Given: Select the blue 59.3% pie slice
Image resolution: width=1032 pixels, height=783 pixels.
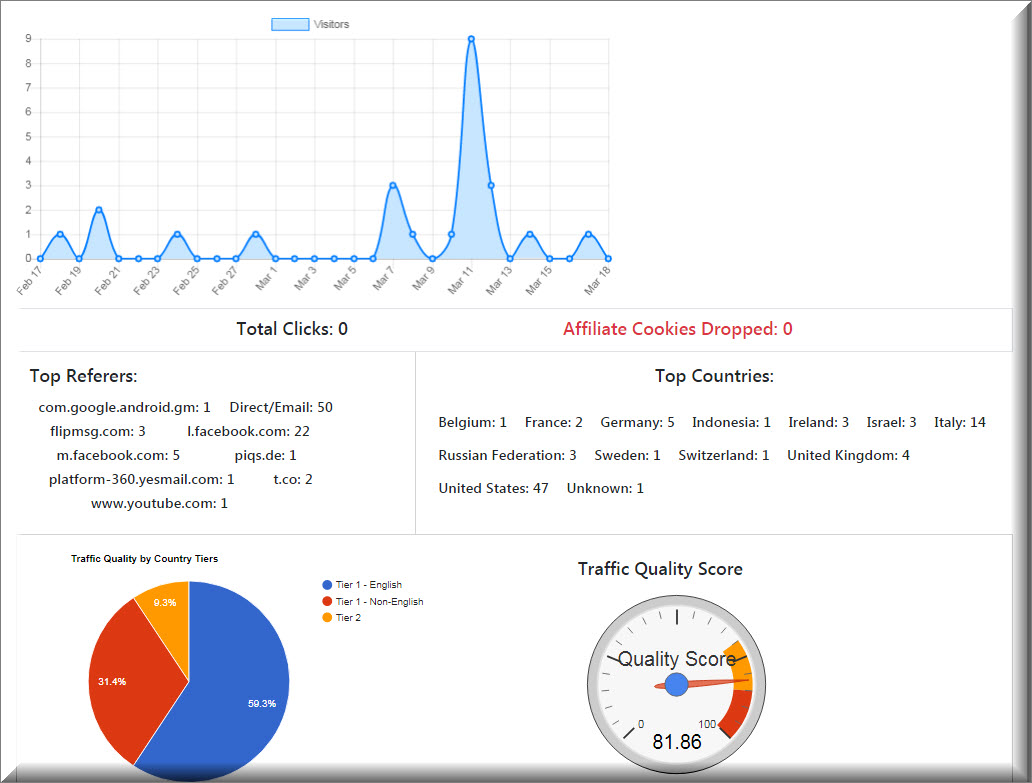Looking at the screenshot, I should pyautogui.click(x=237, y=697).
